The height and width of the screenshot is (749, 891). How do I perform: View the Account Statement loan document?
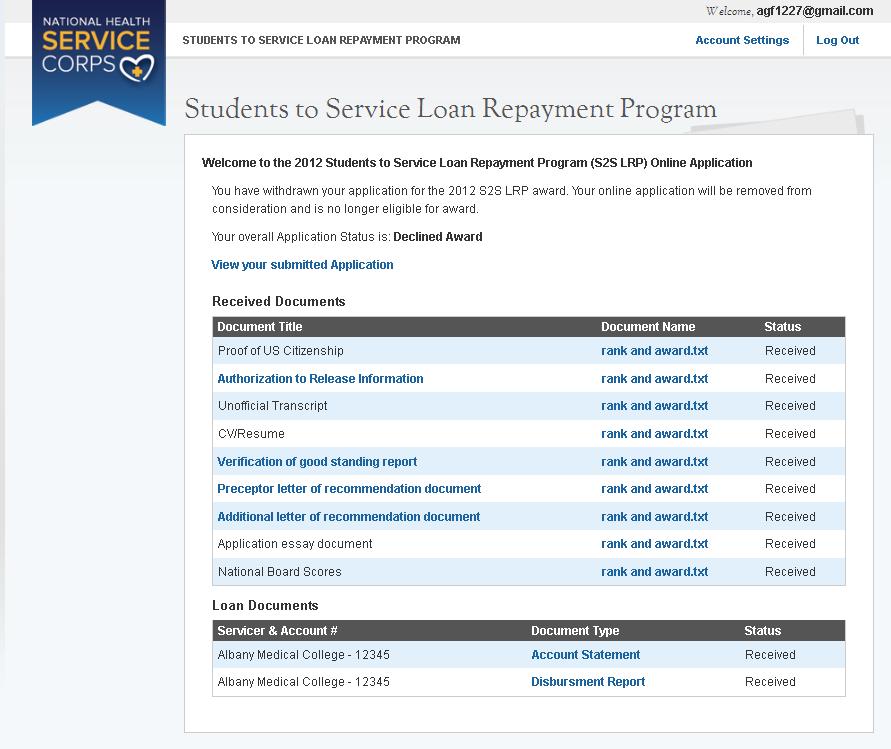point(585,655)
